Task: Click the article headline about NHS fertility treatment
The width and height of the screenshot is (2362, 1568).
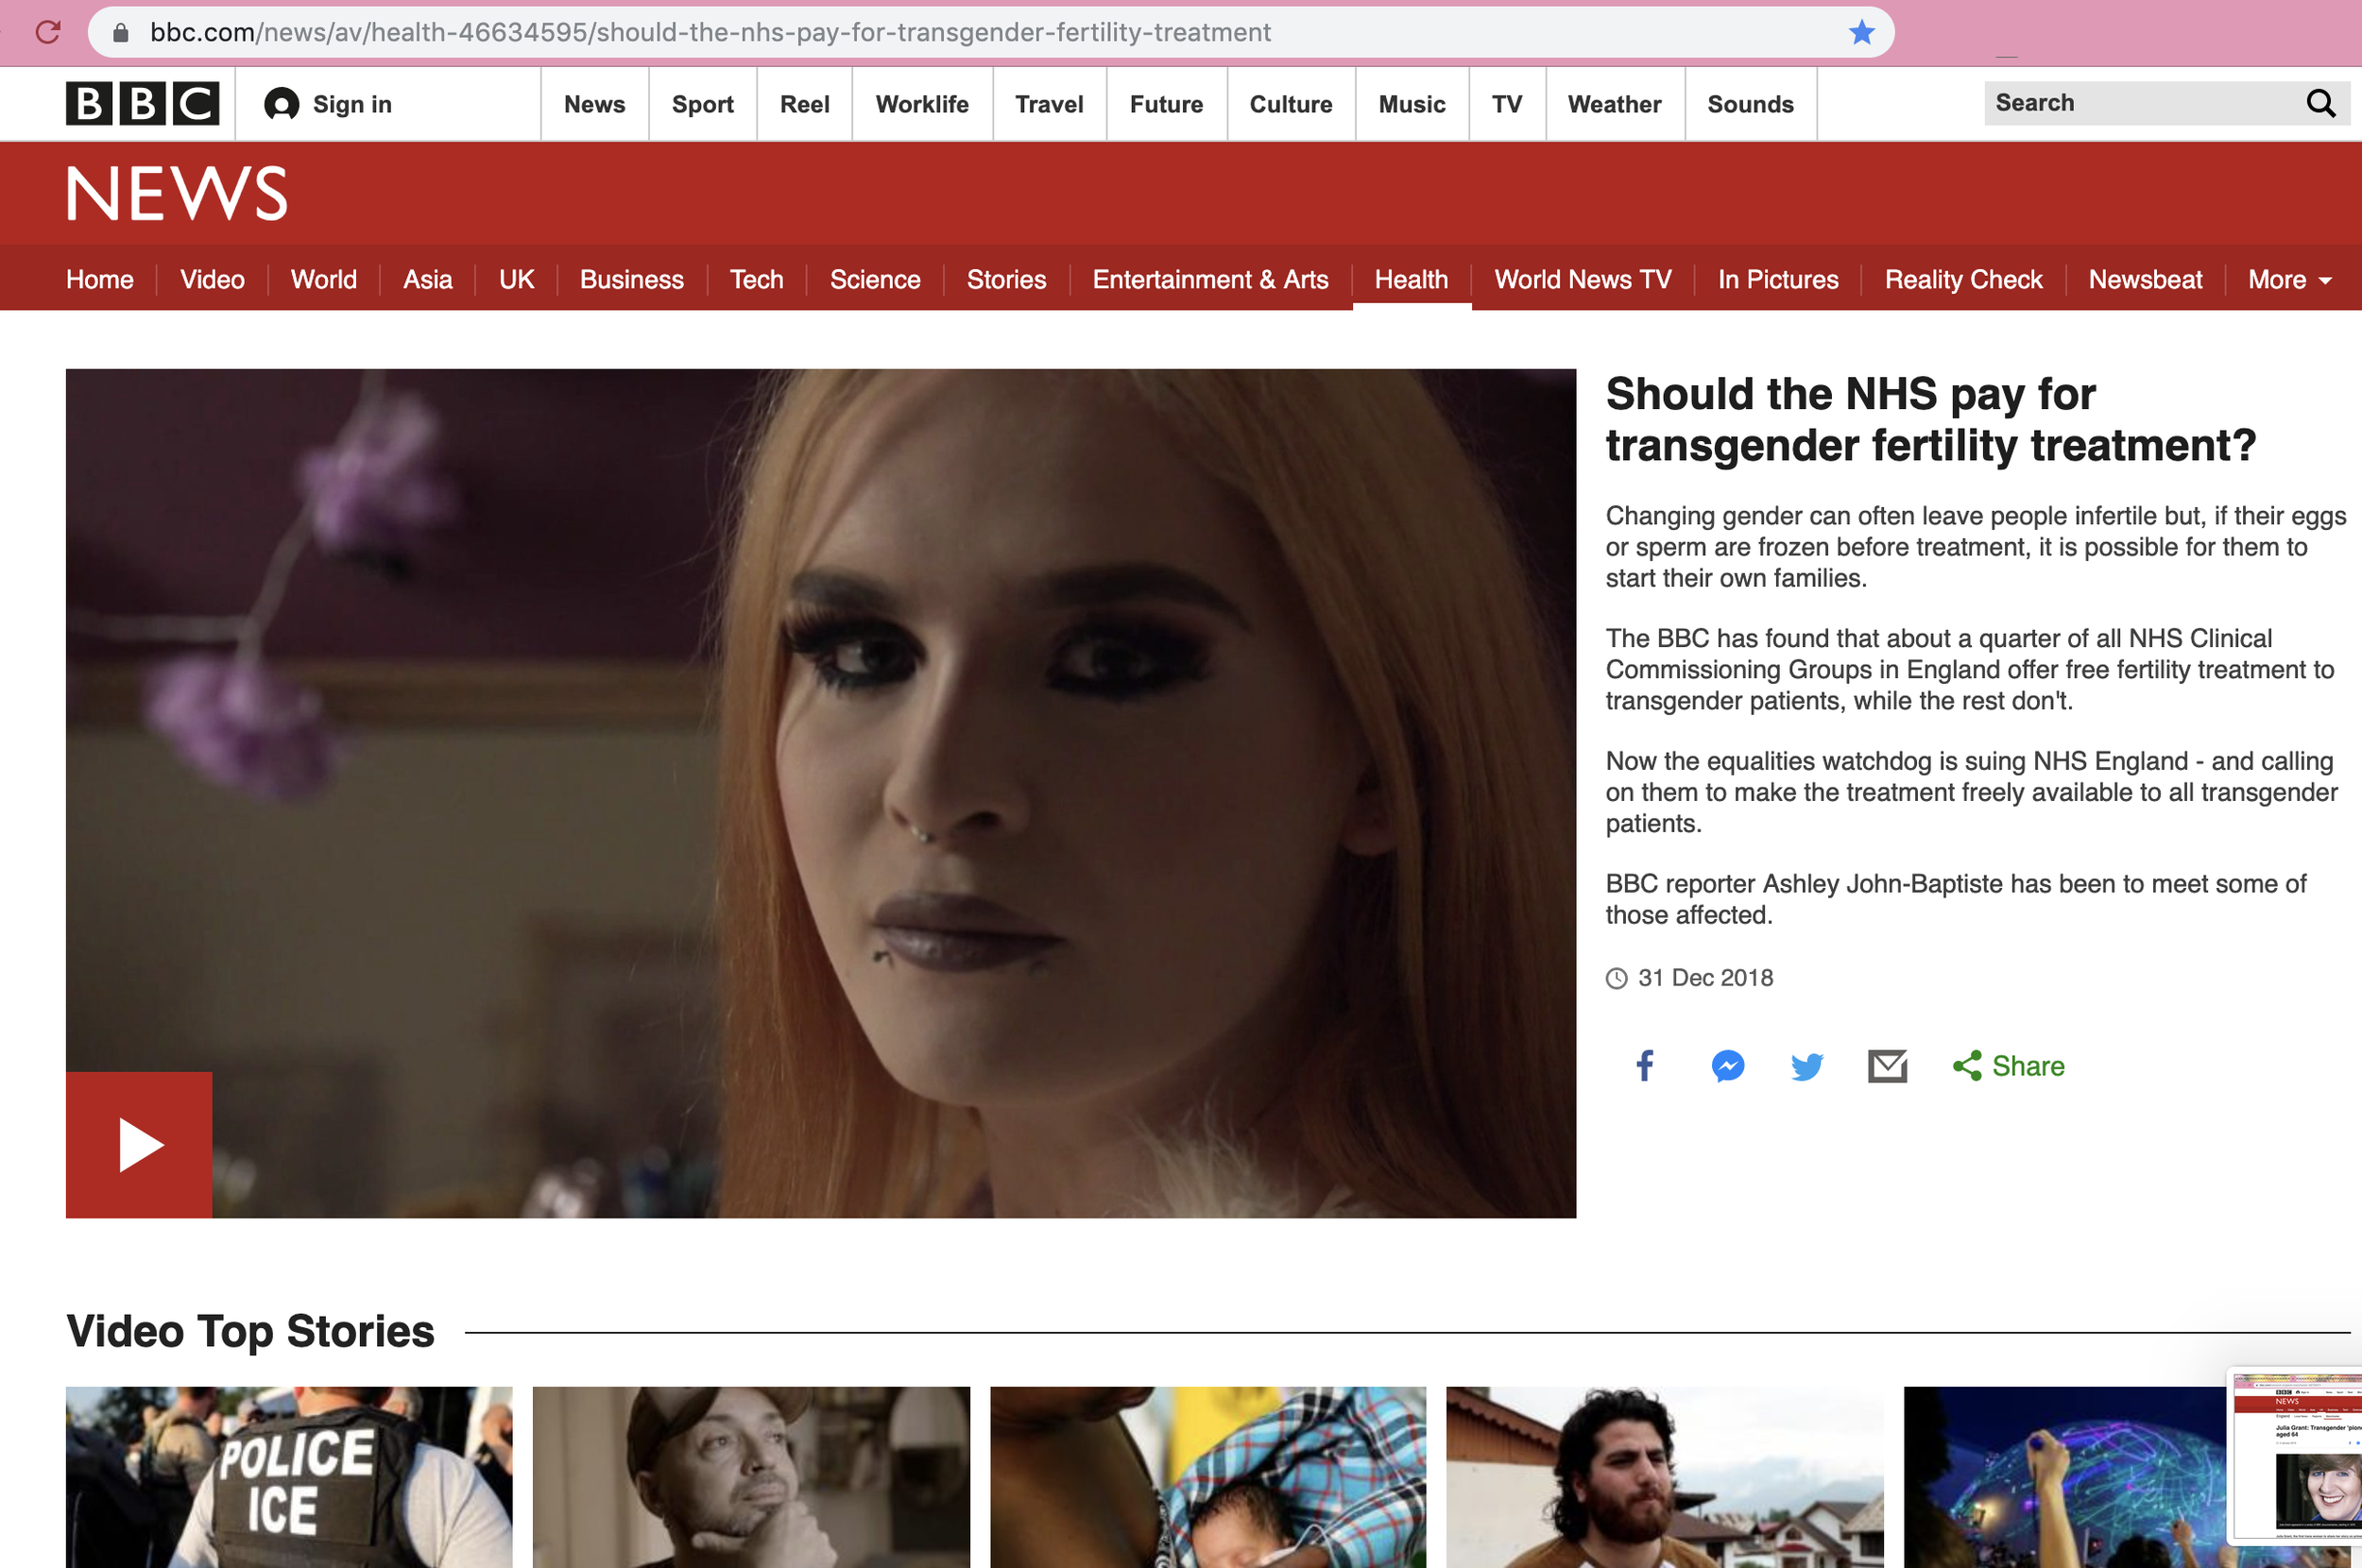Action: click(1930, 419)
